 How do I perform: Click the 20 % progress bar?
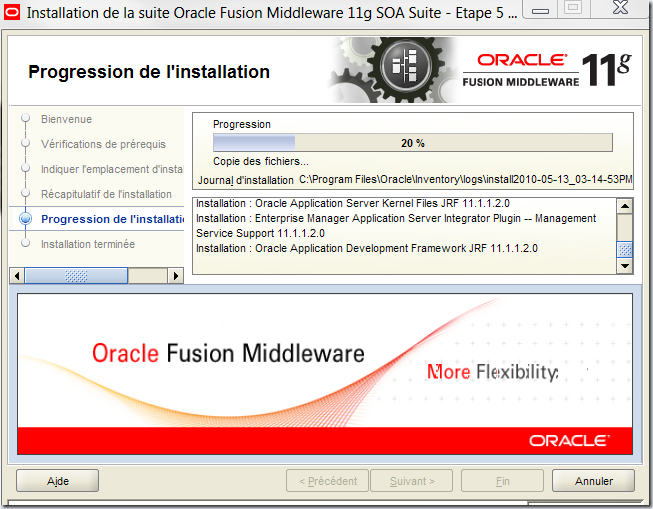coord(413,143)
